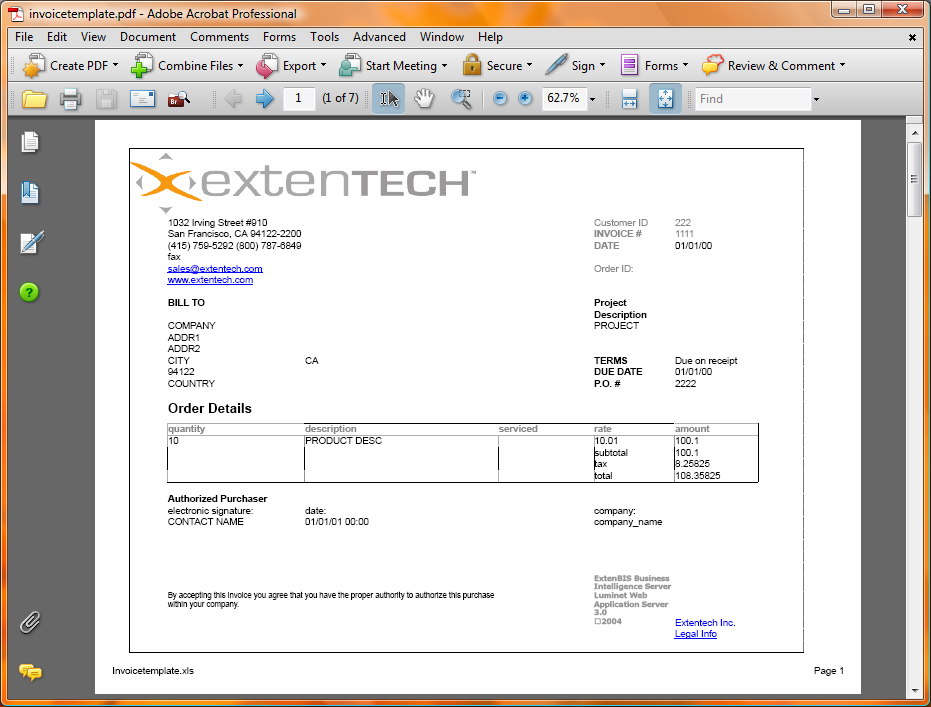Click the Review & Comment icon
931x707 pixels.
point(712,65)
